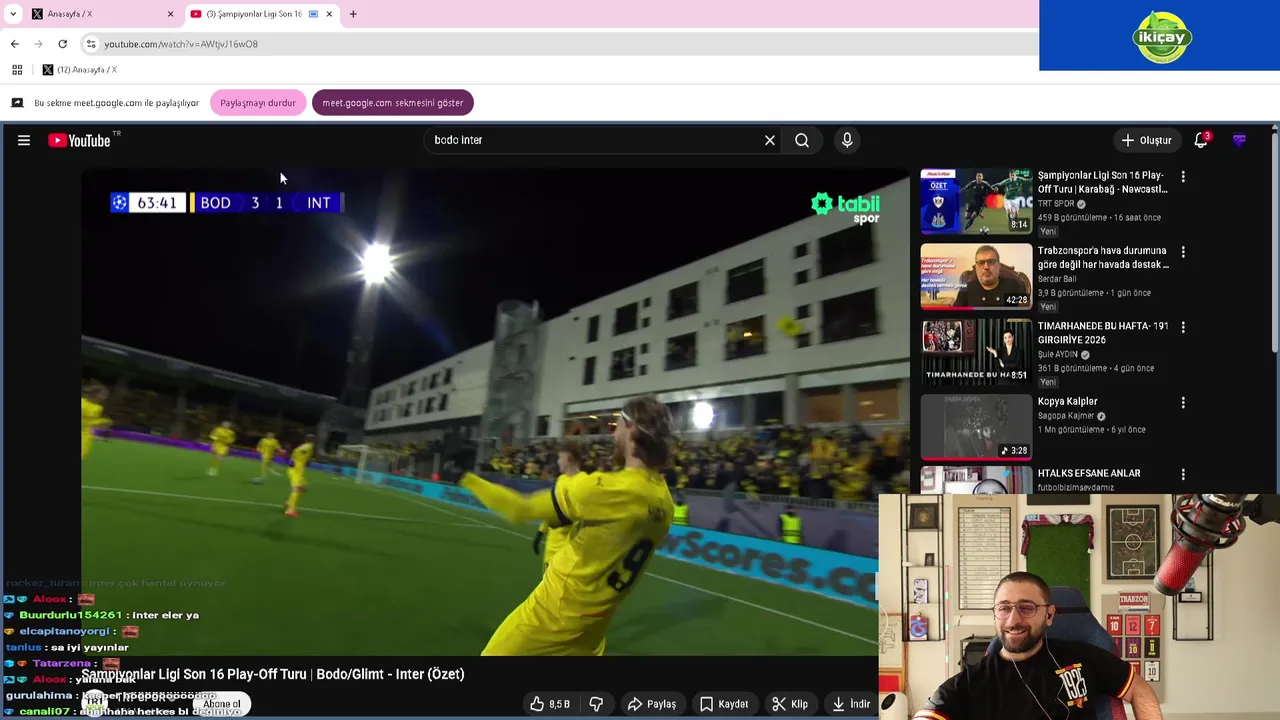Open the ikiçay logo overlay
The height and width of the screenshot is (720, 1280).
coord(1160,36)
